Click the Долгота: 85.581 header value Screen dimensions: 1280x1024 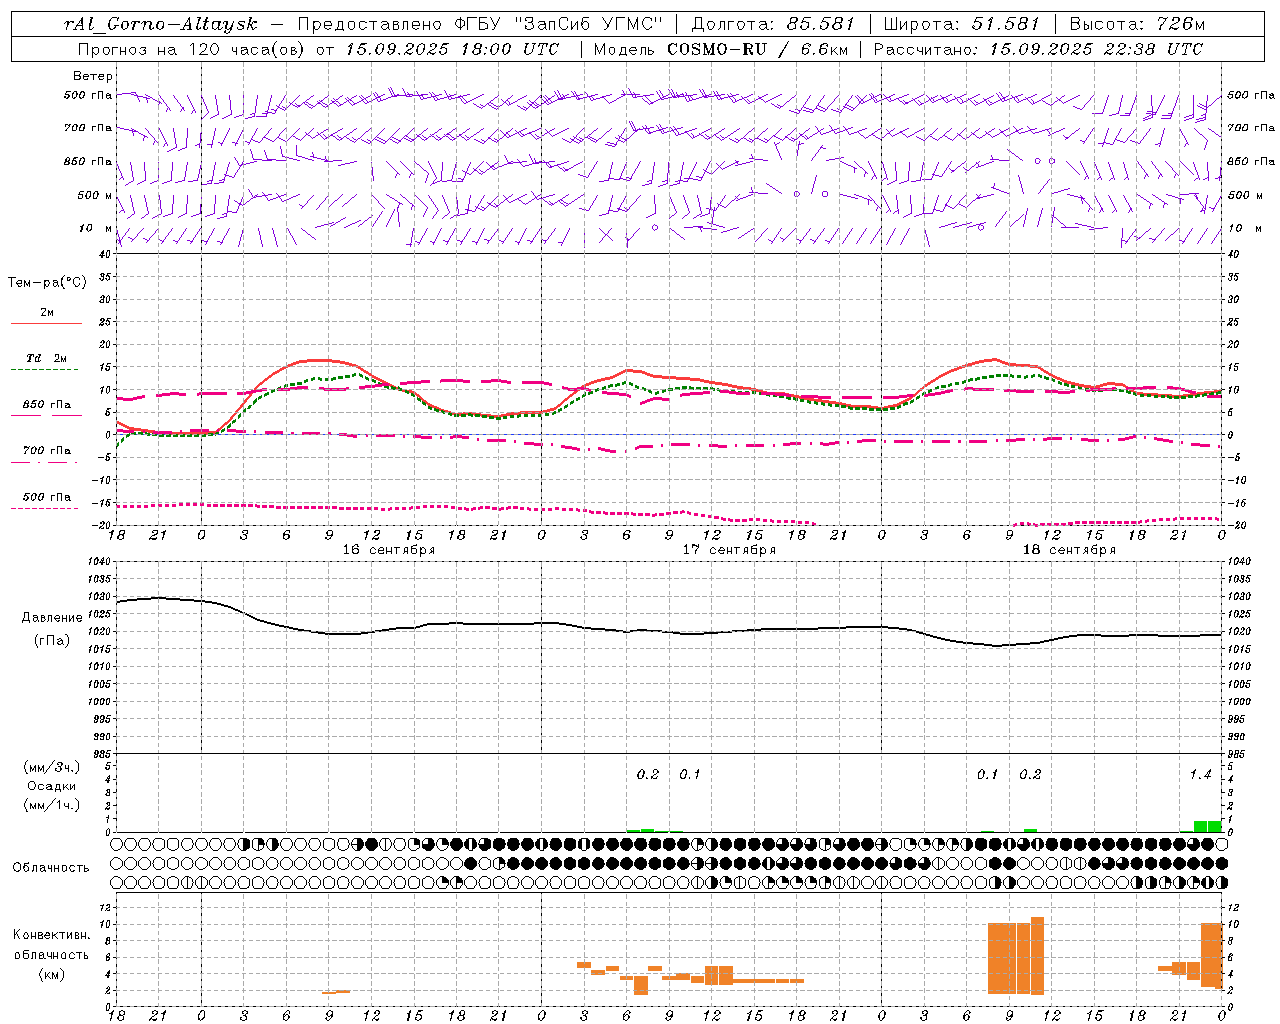coord(773,24)
